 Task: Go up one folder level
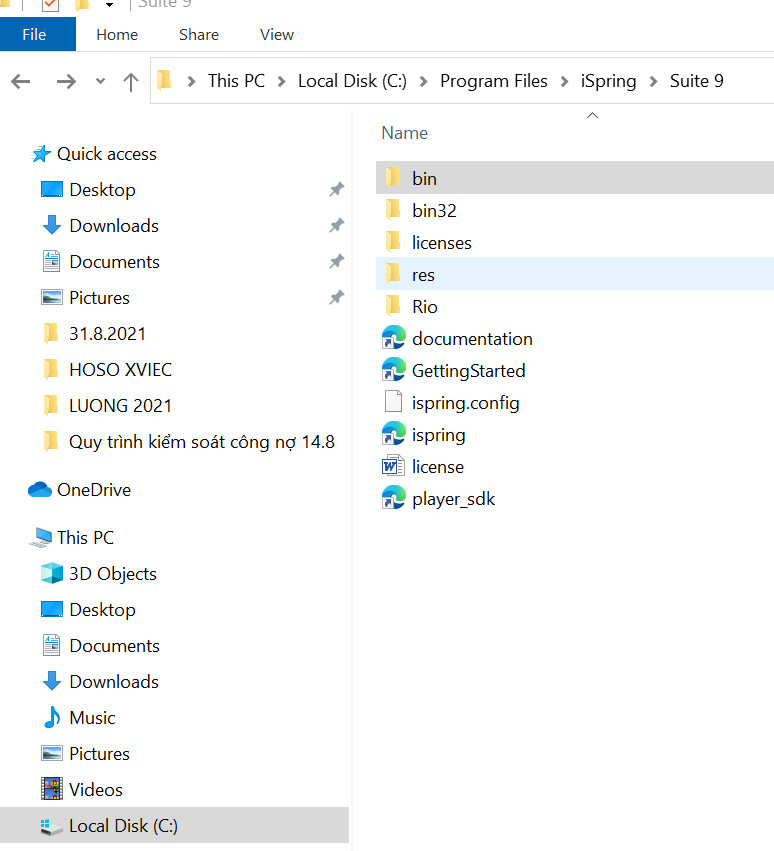130,82
